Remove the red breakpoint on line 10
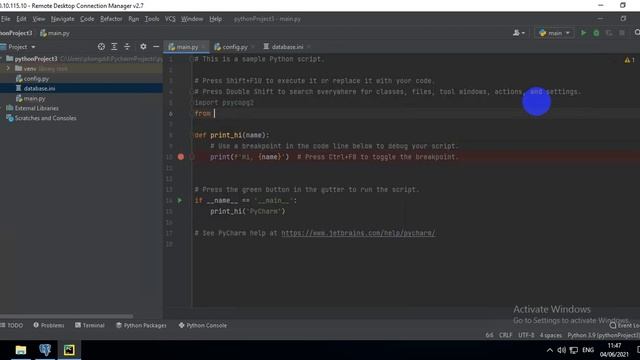The image size is (640, 360). tap(181, 157)
